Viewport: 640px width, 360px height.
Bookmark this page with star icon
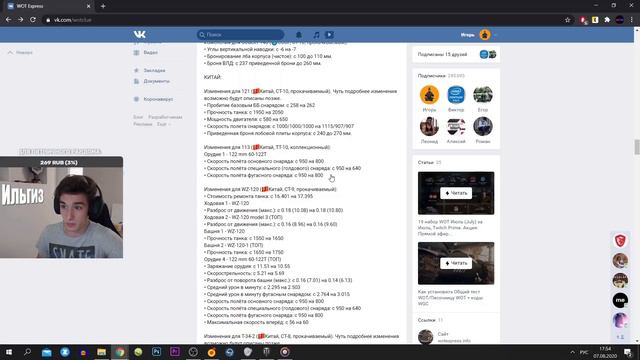tap(567, 20)
